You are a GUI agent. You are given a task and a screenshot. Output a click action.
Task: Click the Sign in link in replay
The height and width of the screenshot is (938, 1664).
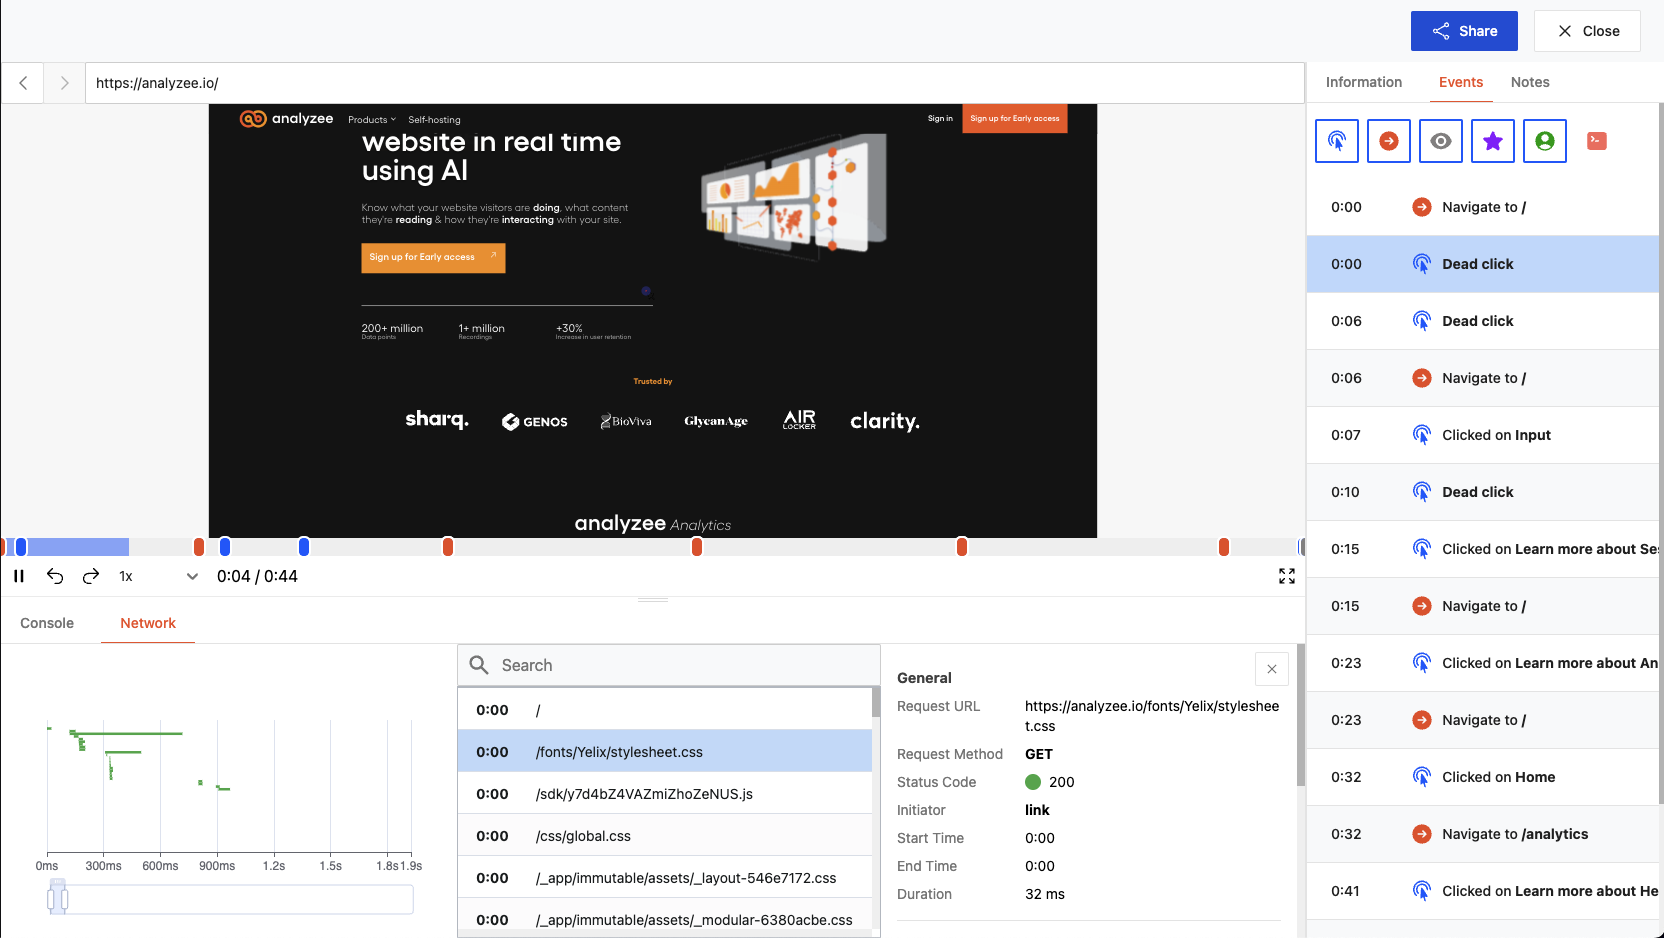[x=940, y=118]
